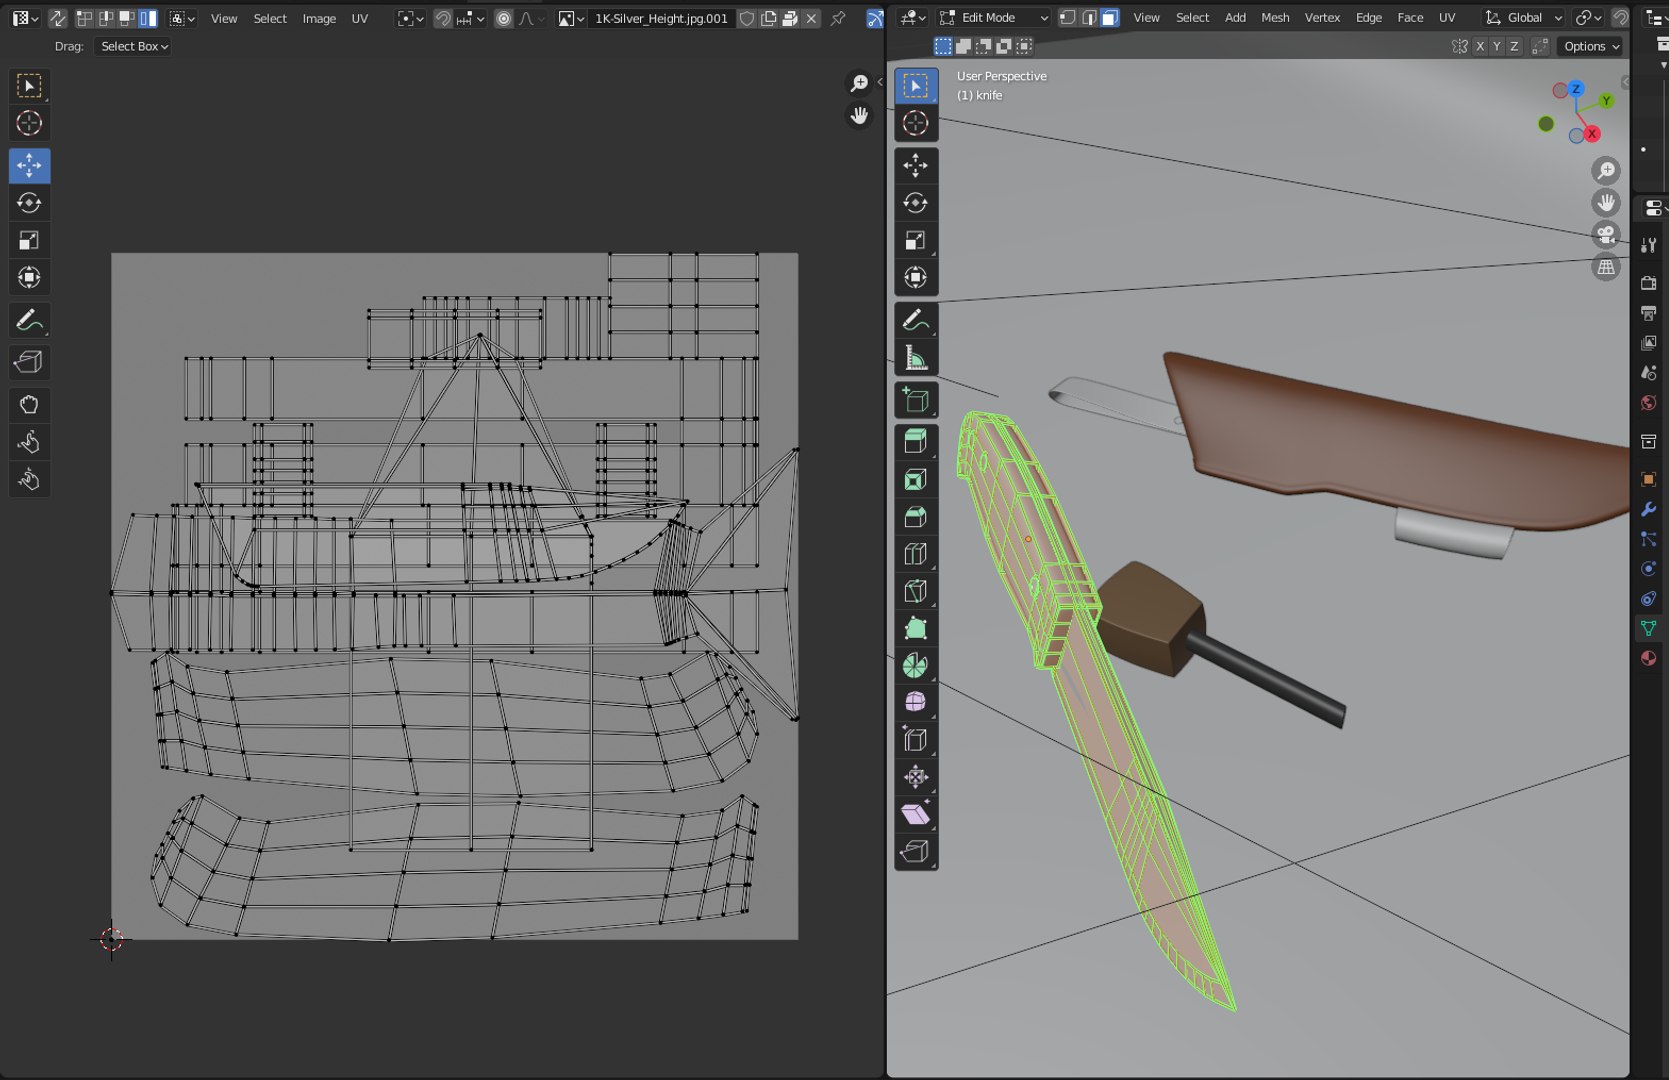
Task: Select the Loop Cut tool
Action: point(915,554)
